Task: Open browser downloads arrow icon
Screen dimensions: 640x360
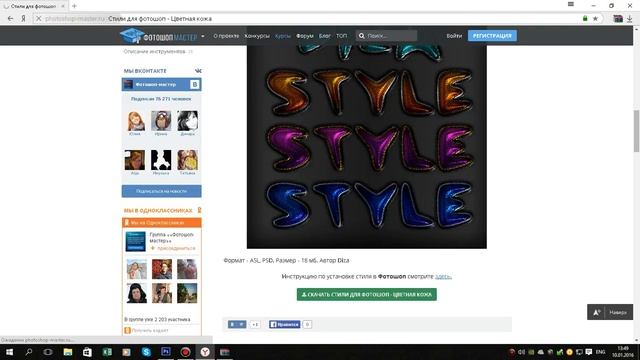Action: 630,18
